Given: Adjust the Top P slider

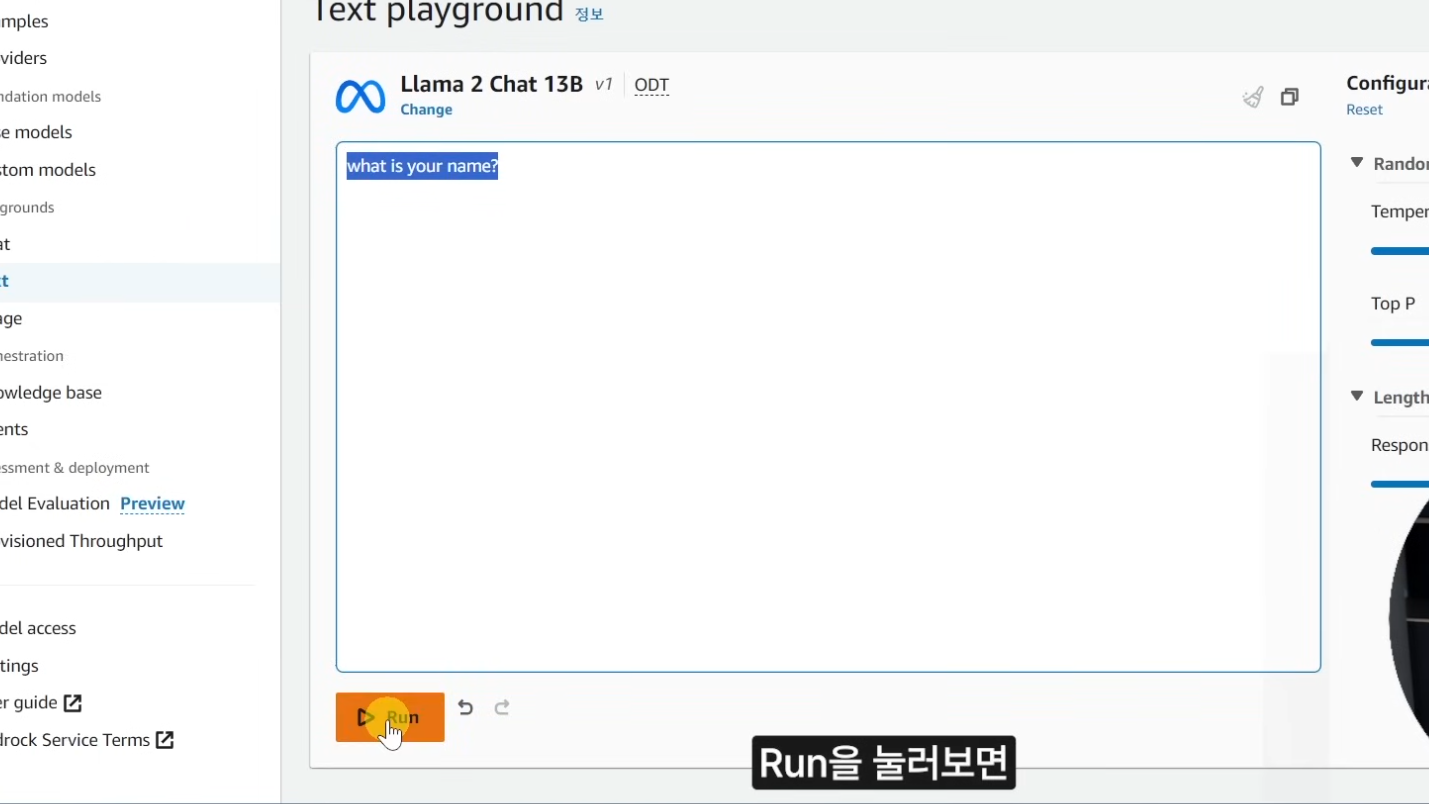Looking at the screenshot, I should pyautogui.click(x=1399, y=342).
